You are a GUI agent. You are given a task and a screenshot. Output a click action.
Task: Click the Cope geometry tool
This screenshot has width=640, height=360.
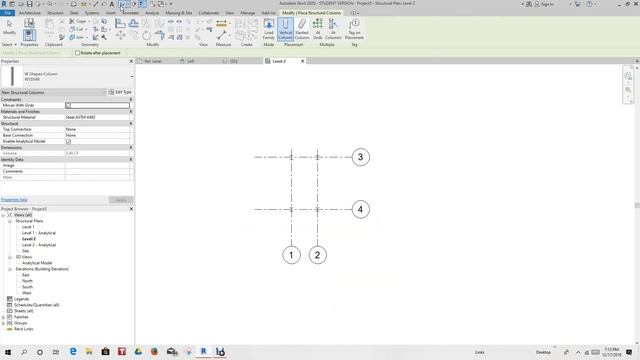pos(78,21)
